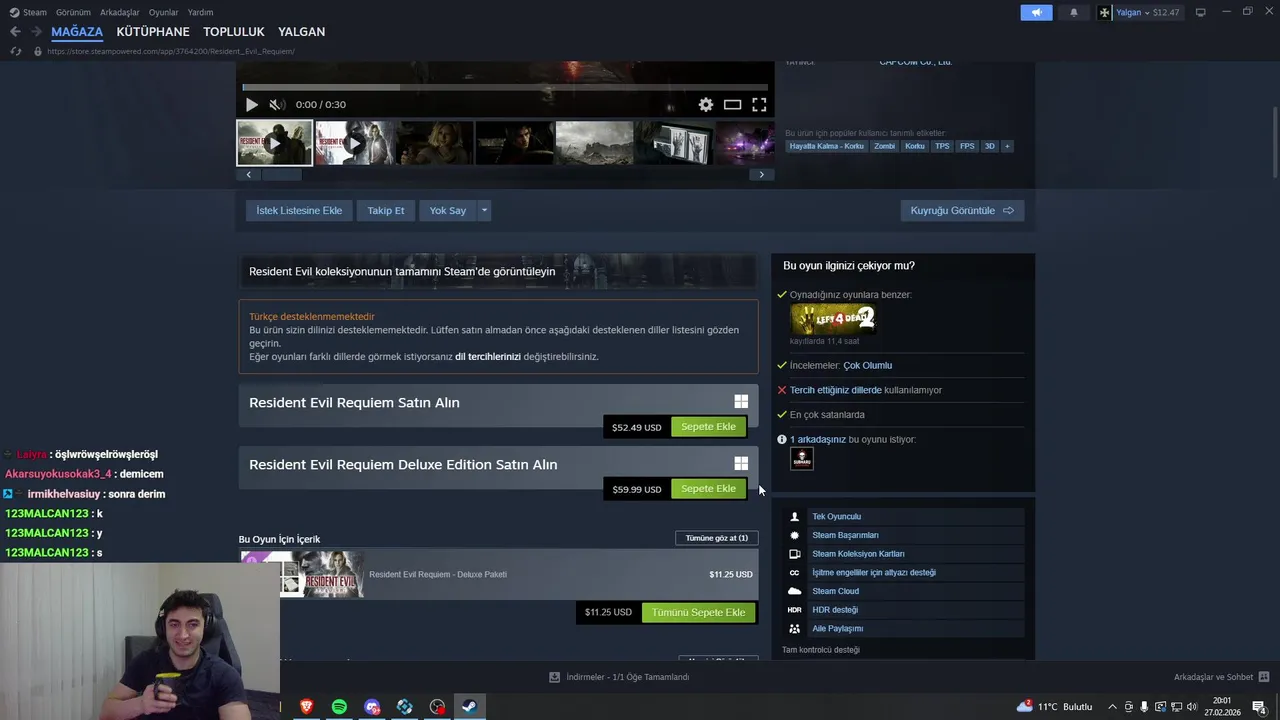1280x720 pixels.
Task: Add a tag with the plus button
Action: point(1007,146)
